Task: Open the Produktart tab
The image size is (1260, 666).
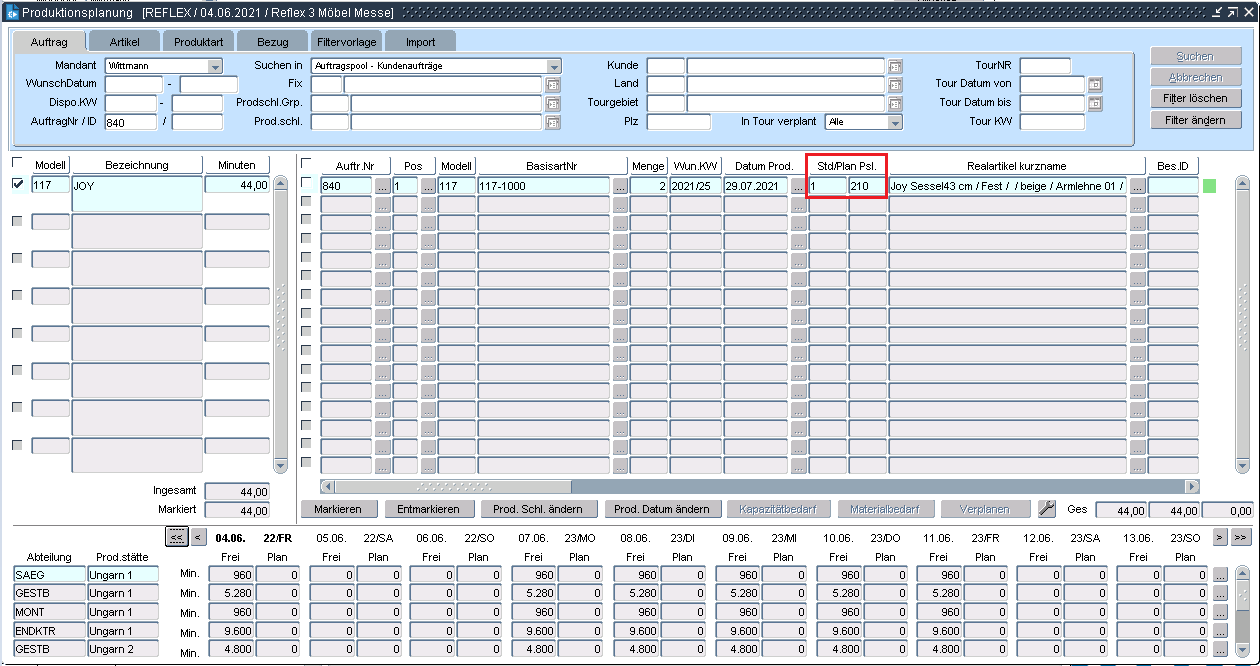Action: coord(198,42)
